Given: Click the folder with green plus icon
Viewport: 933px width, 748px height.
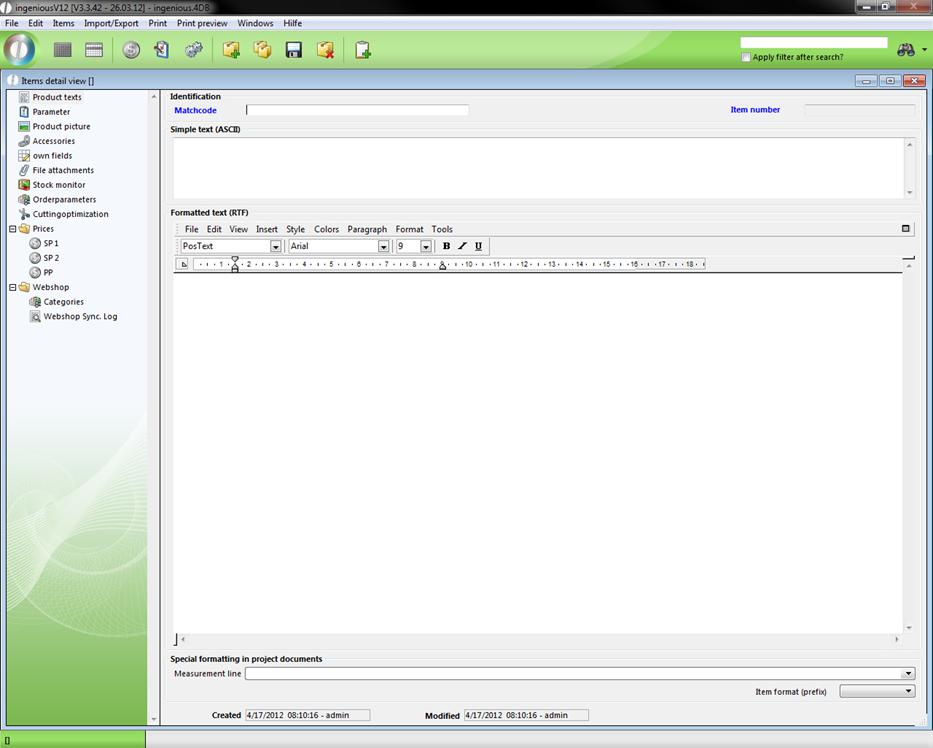Looking at the screenshot, I should [x=231, y=50].
